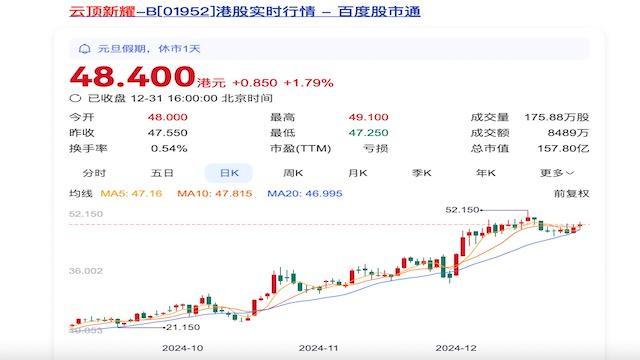
Task: Toggle the MA20 indicator line
Action: click(305, 193)
